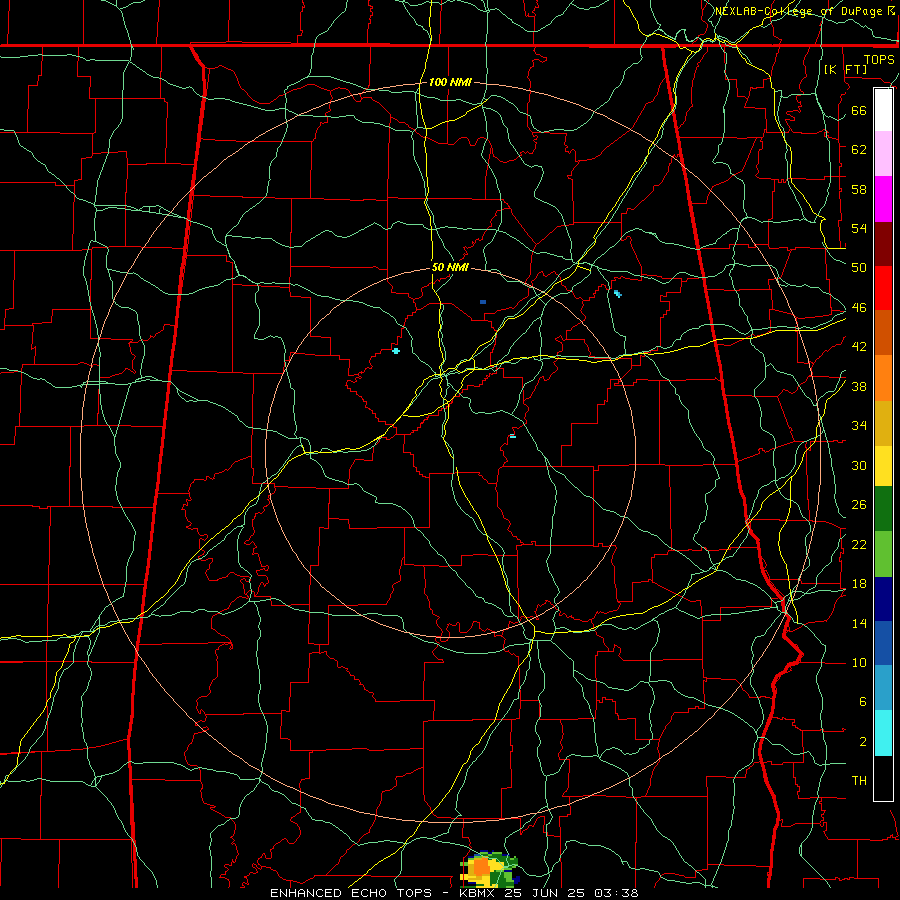This screenshot has height=900, width=900.
Task: Click the '10' legend value
Action: click(859, 662)
